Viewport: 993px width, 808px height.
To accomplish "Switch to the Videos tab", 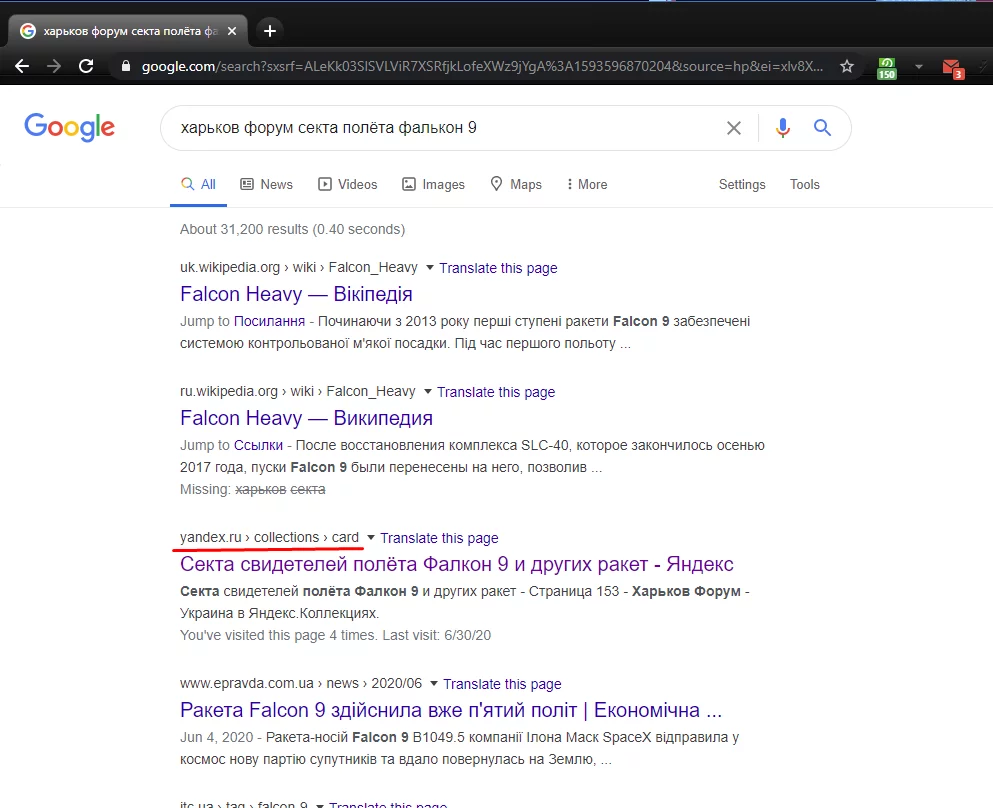I will click(348, 184).
